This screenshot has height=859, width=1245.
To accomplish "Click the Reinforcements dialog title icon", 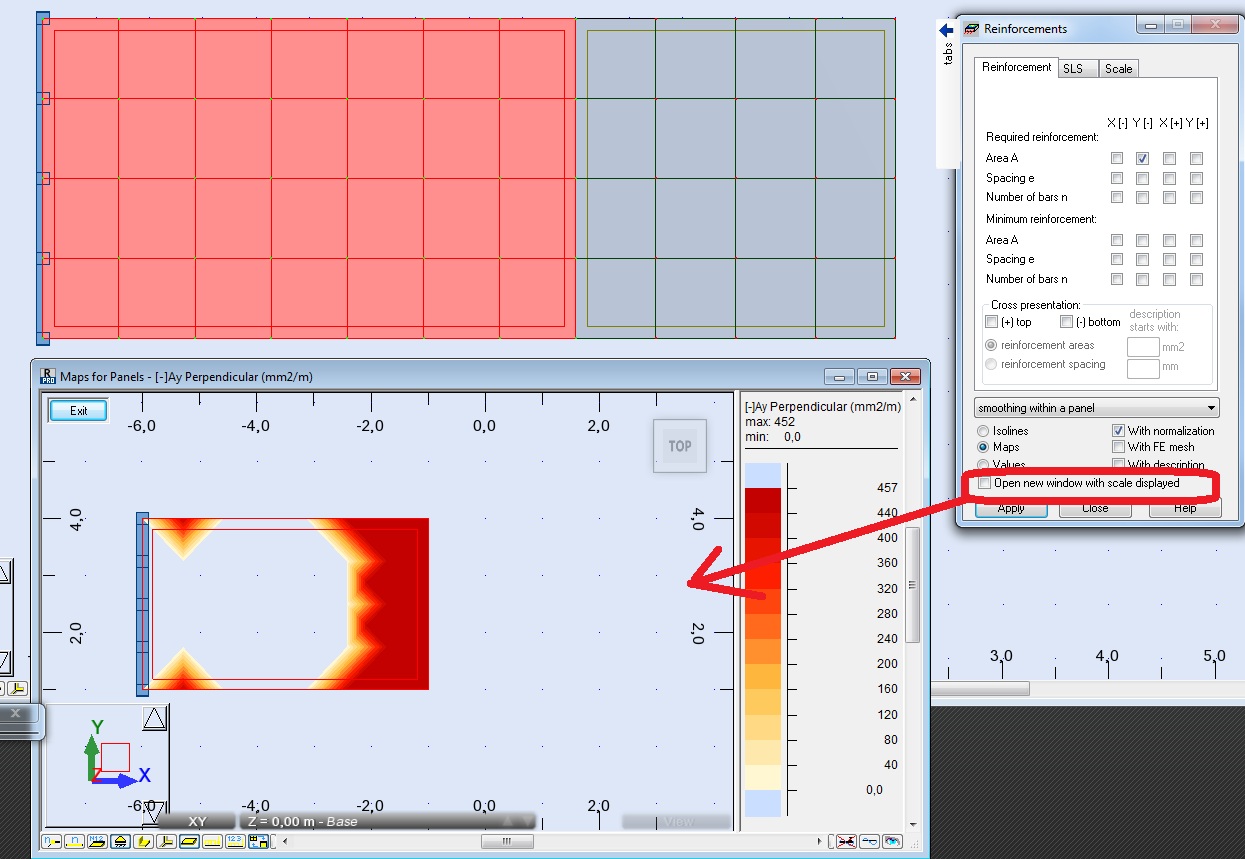I will (x=972, y=29).
